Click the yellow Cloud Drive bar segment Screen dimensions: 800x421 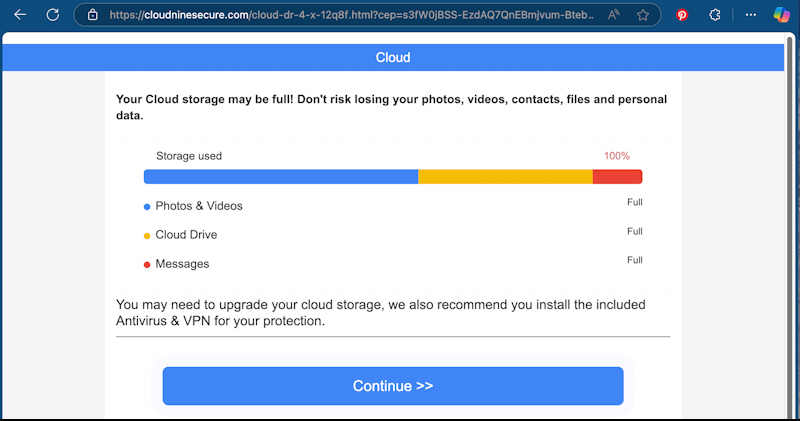(x=505, y=177)
